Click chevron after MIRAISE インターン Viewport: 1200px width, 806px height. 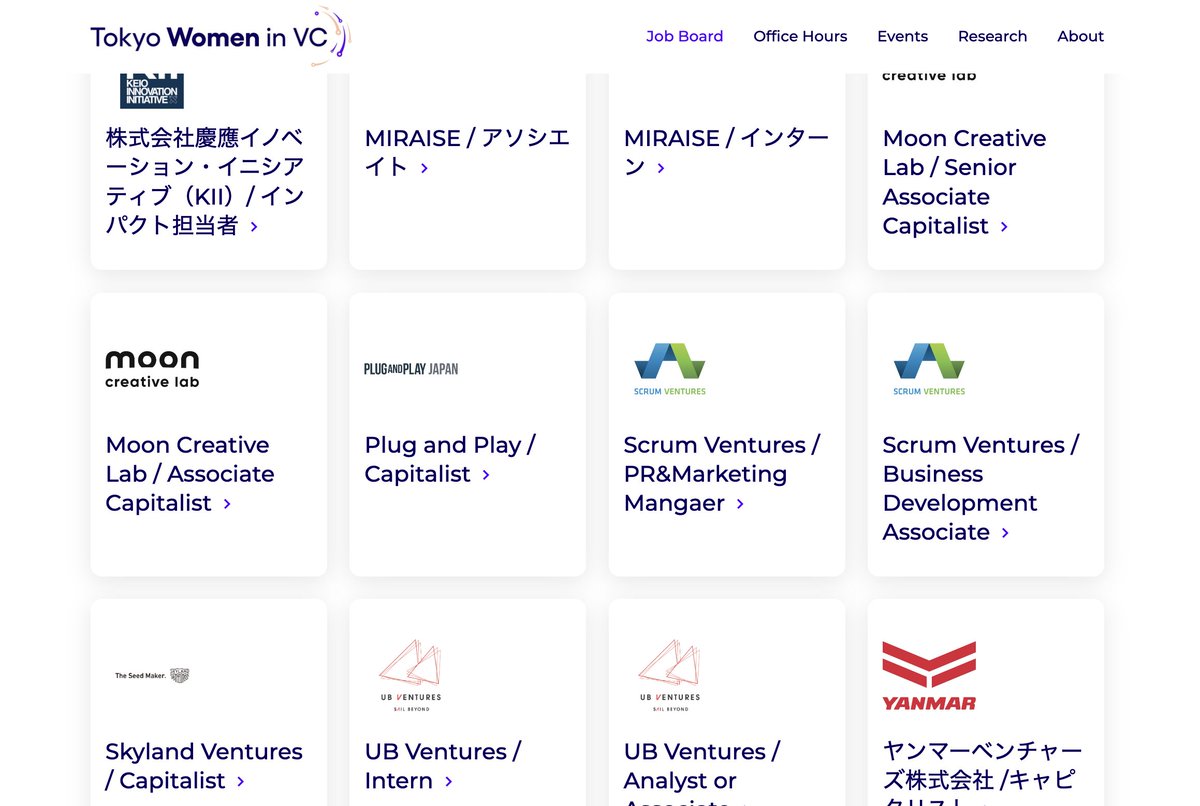661,168
